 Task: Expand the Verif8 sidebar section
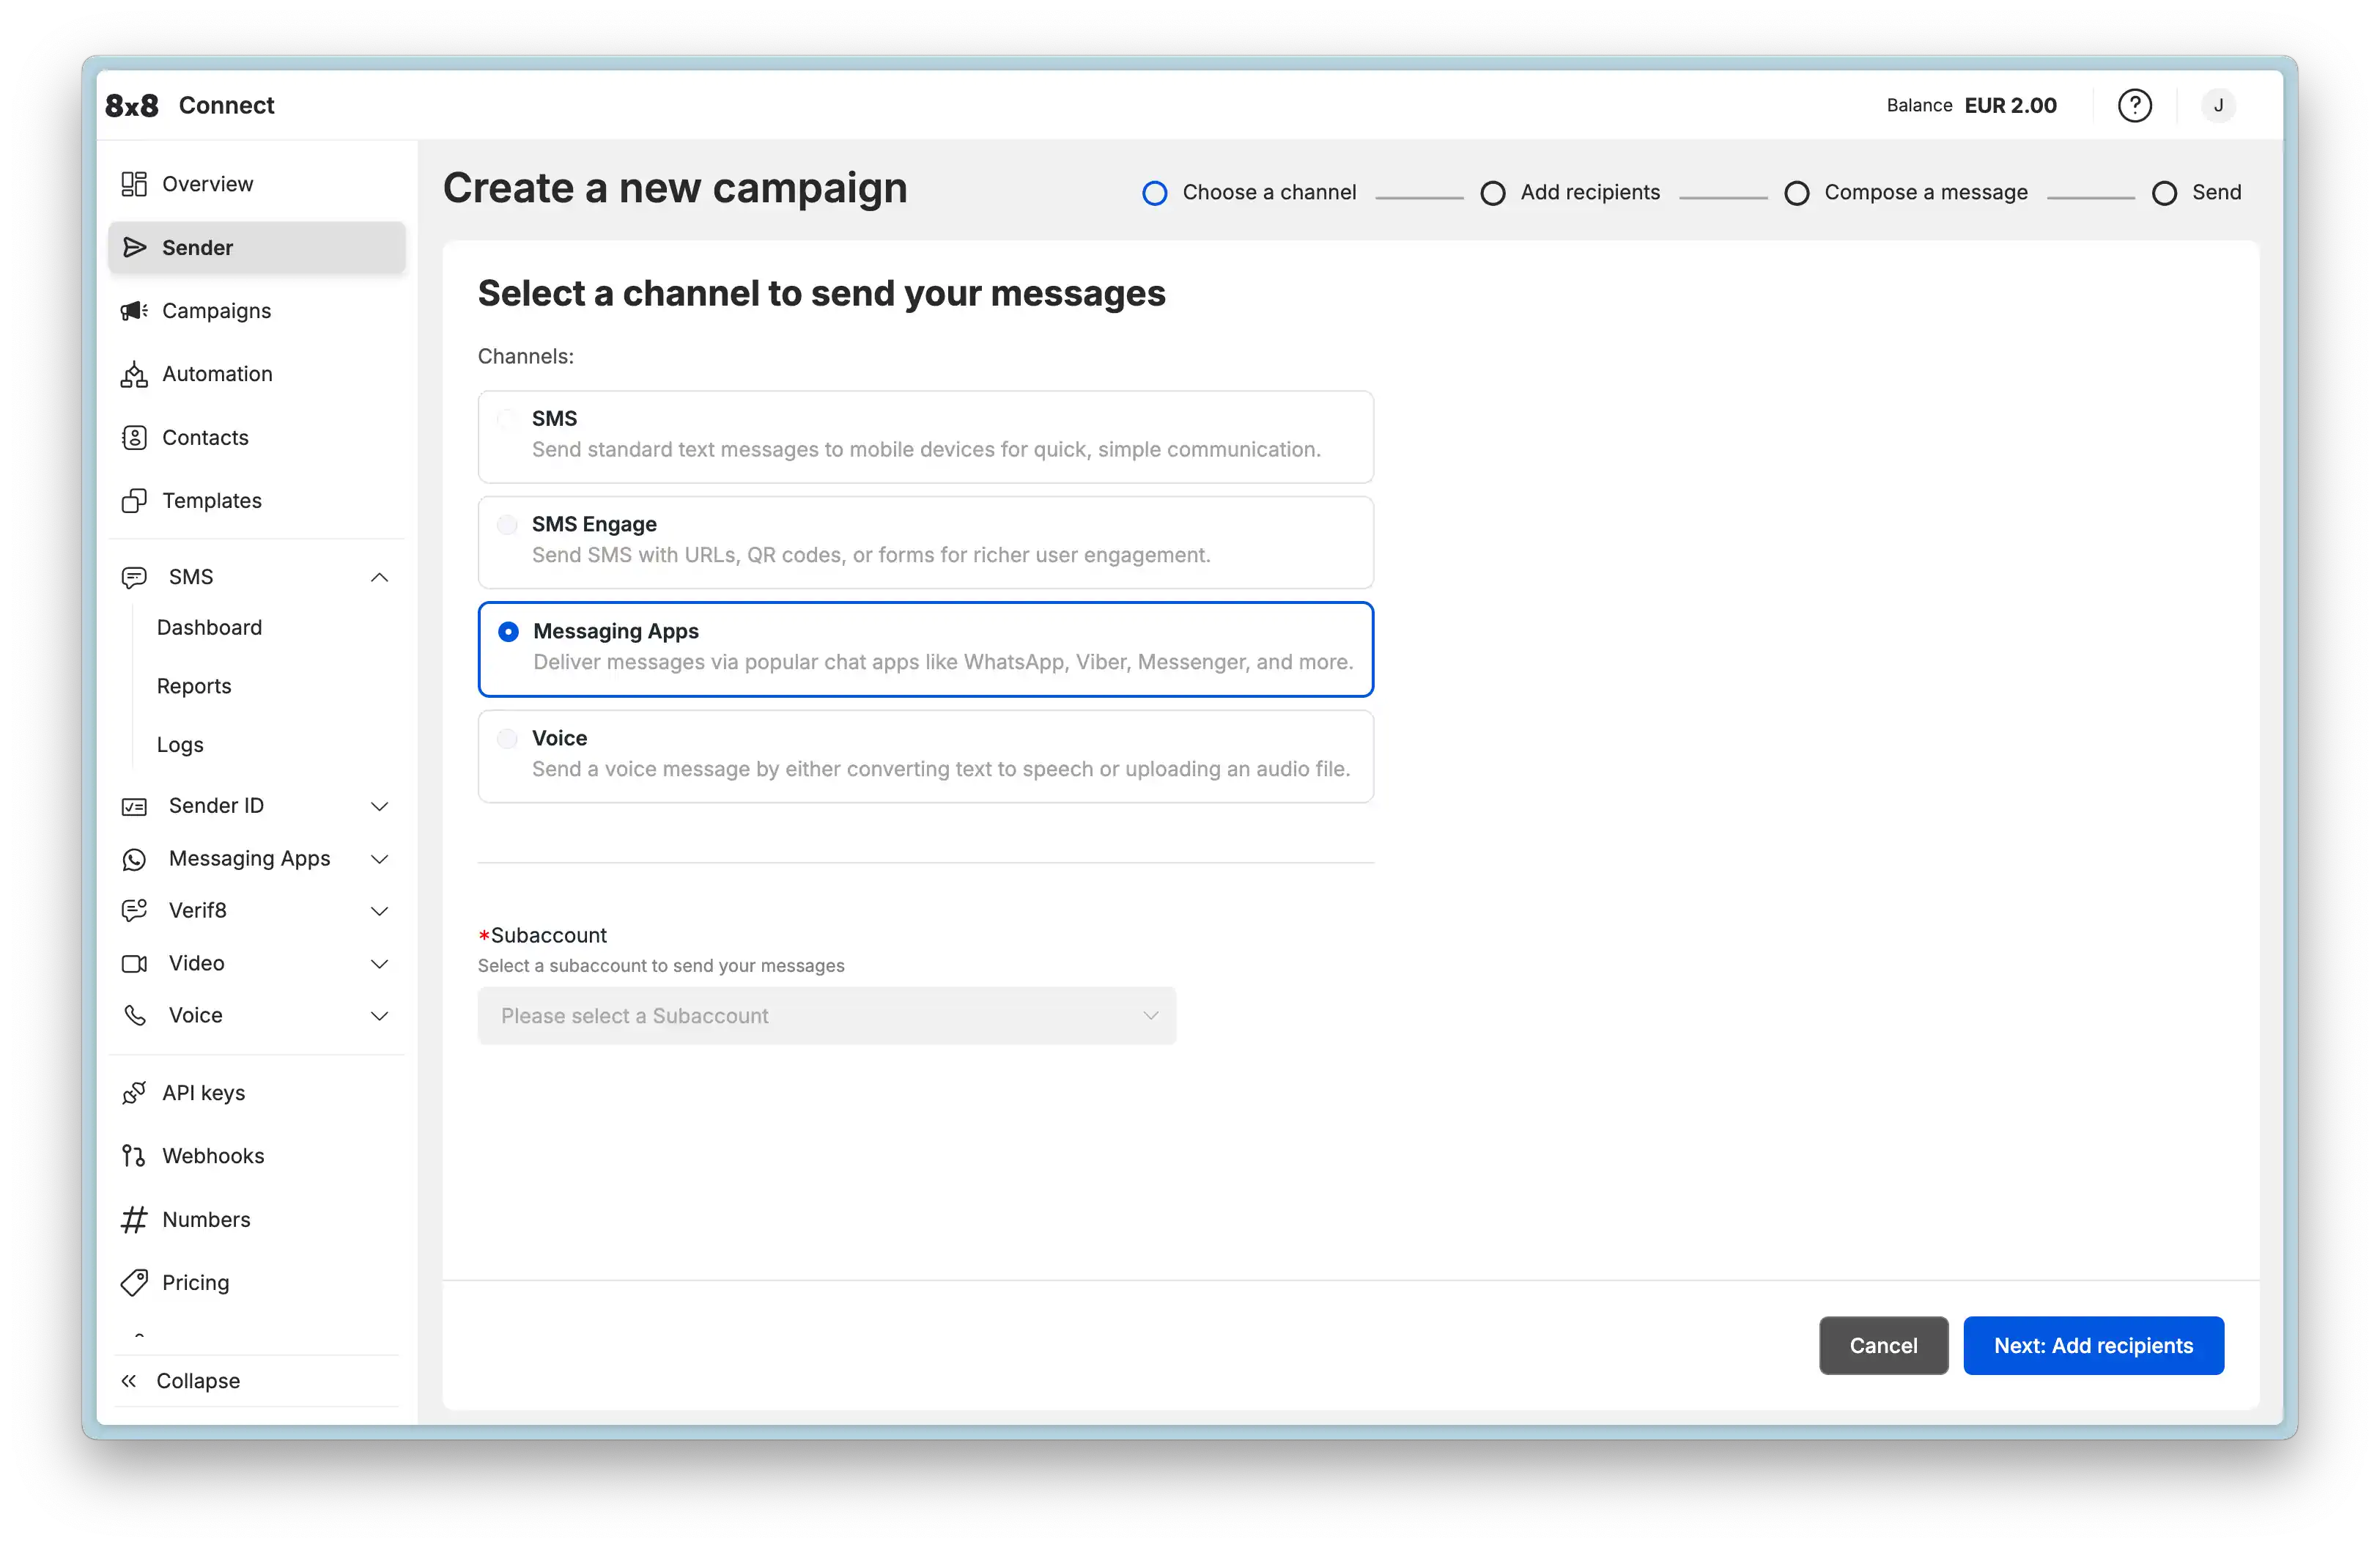click(379, 911)
